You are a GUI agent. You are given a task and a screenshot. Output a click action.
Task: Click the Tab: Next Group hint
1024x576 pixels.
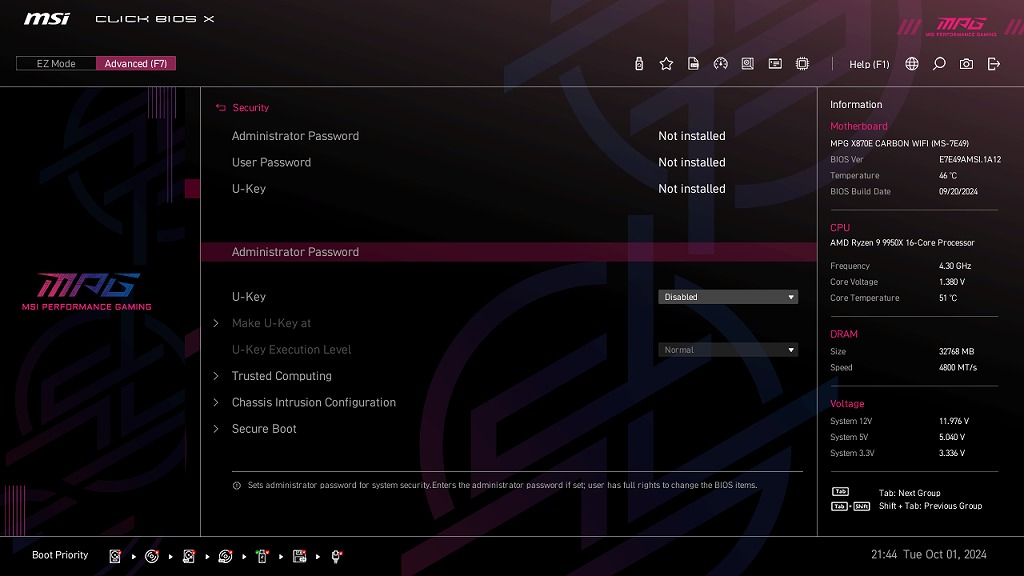click(909, 493)
